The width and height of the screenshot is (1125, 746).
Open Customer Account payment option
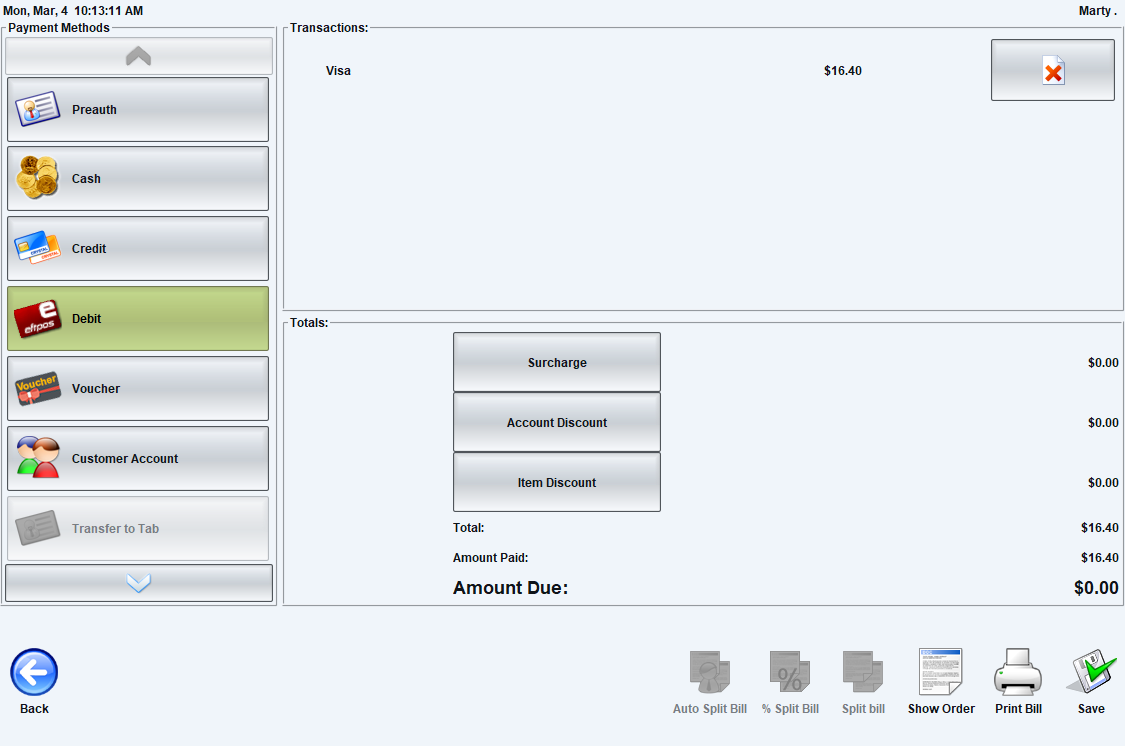click(138, 458)
